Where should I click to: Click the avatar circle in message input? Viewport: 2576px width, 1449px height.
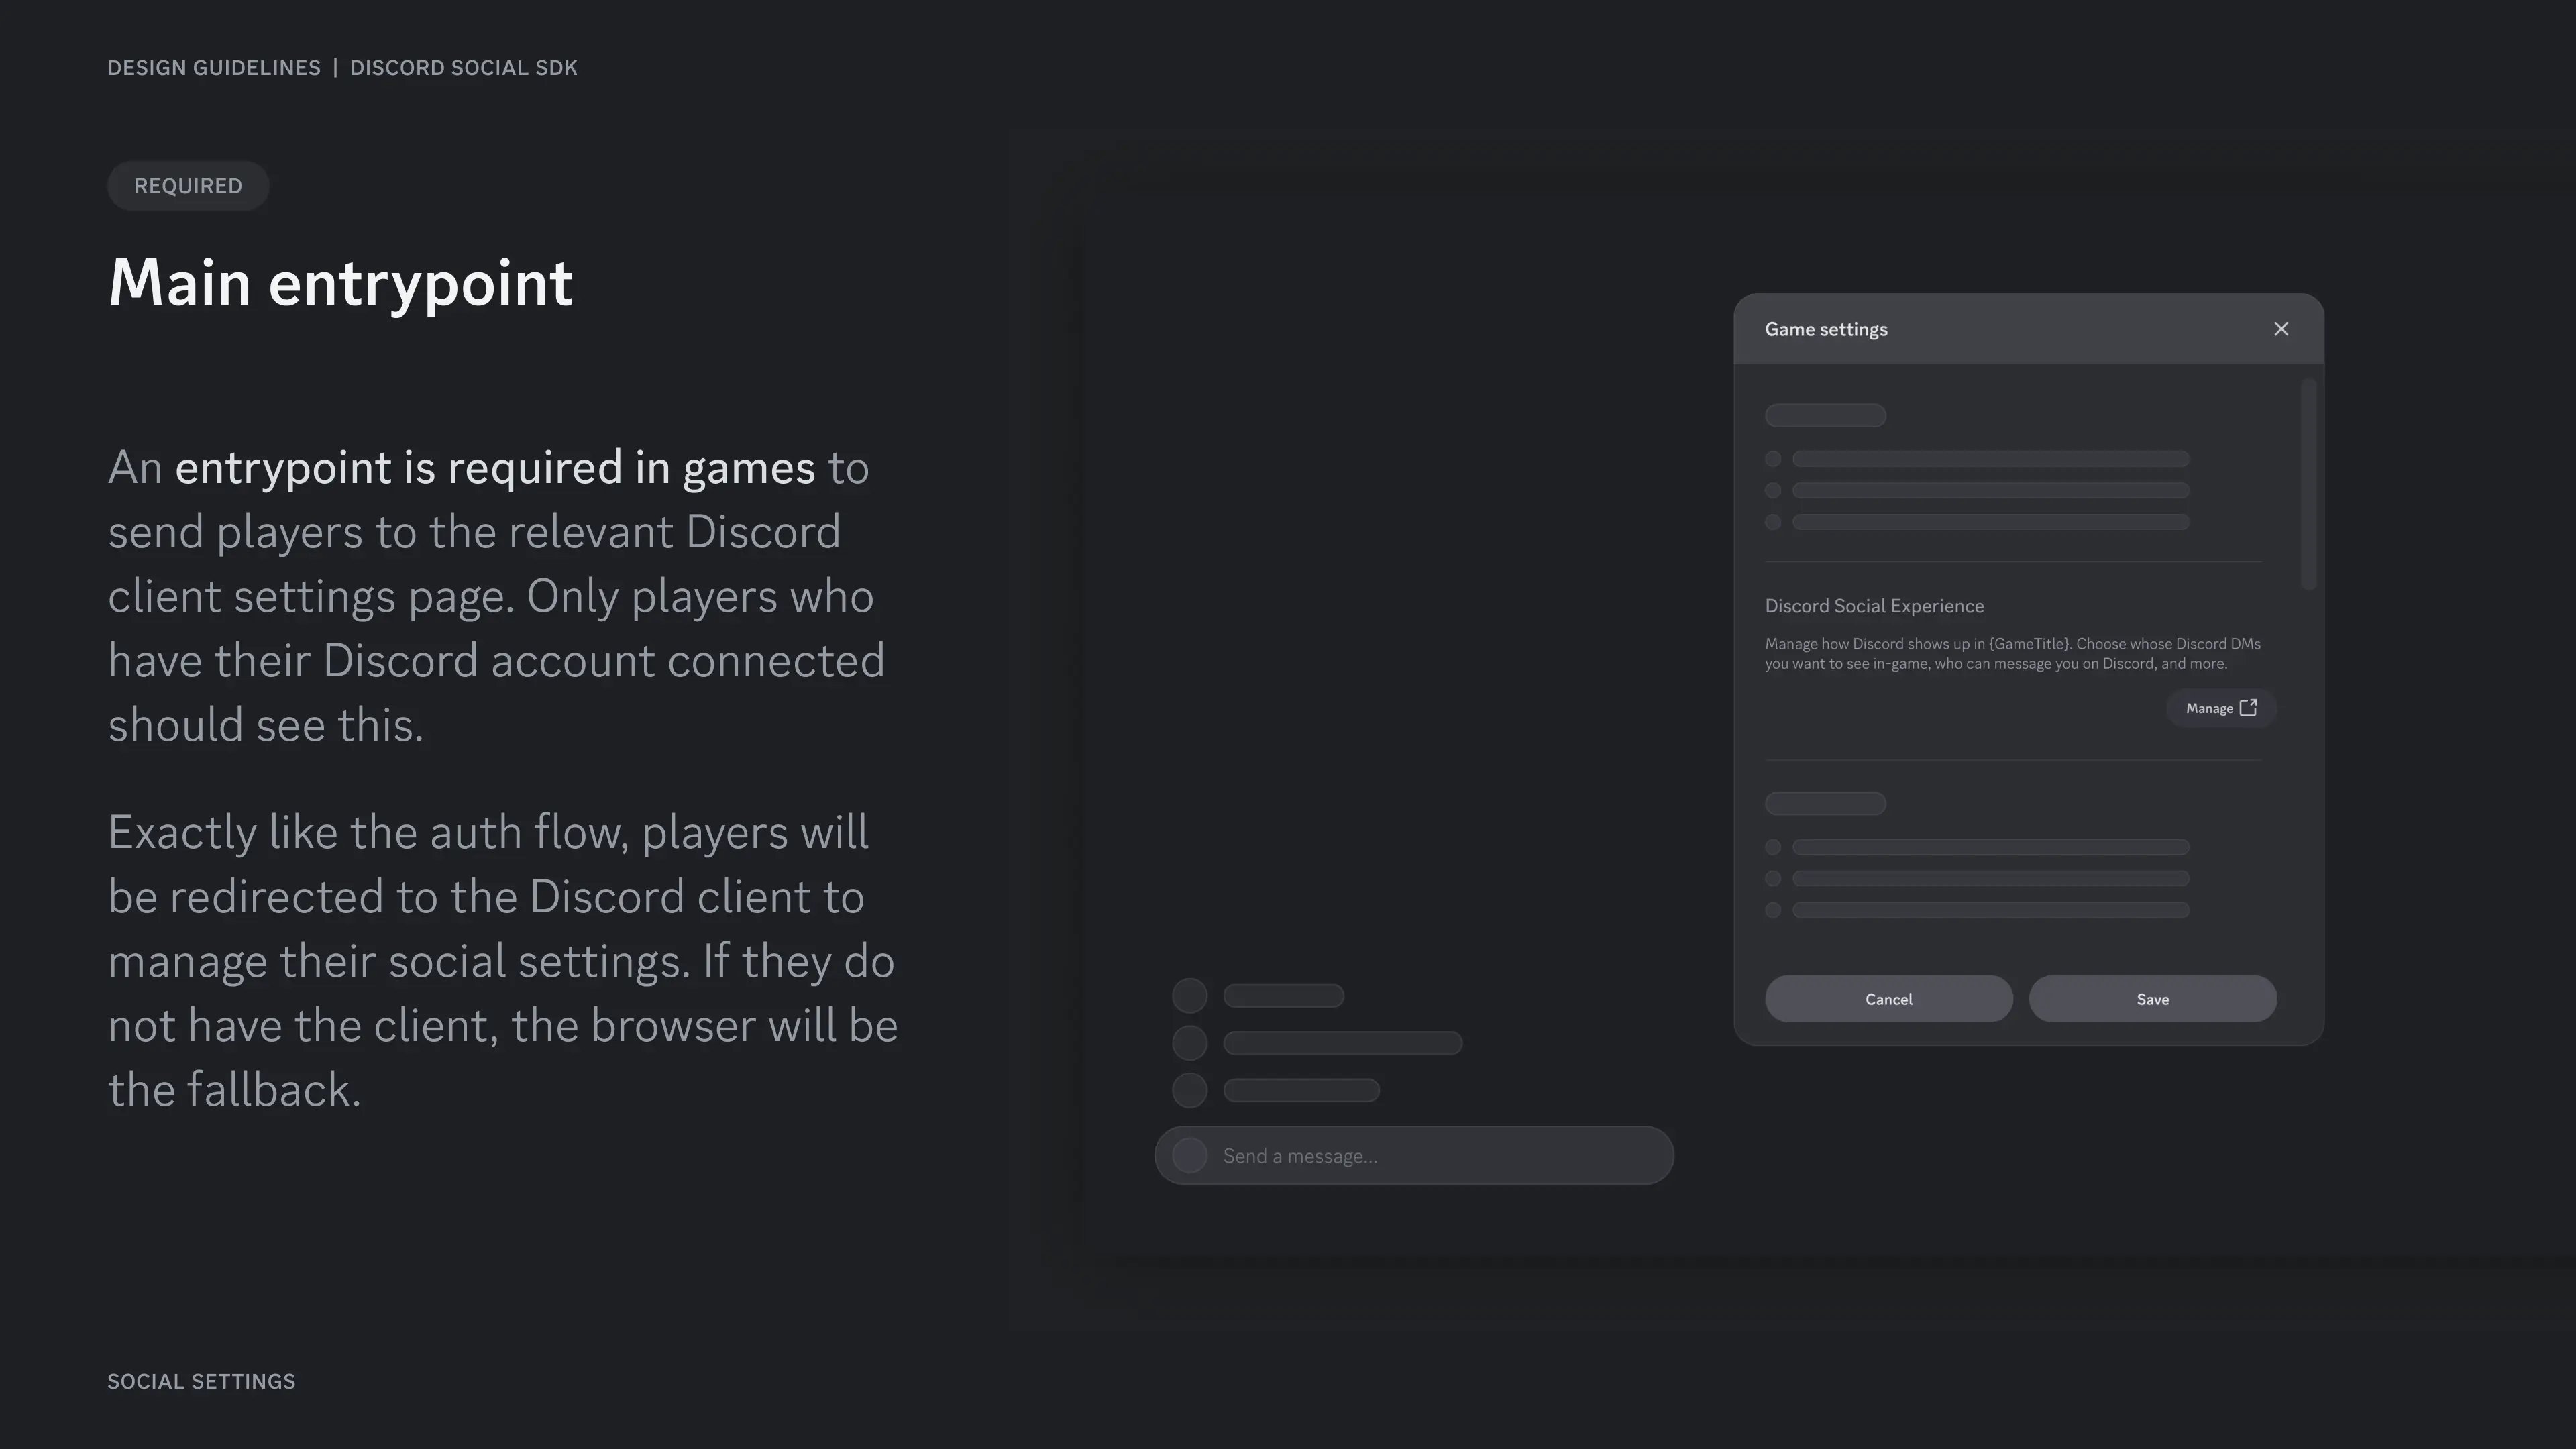point(1189,1156)
